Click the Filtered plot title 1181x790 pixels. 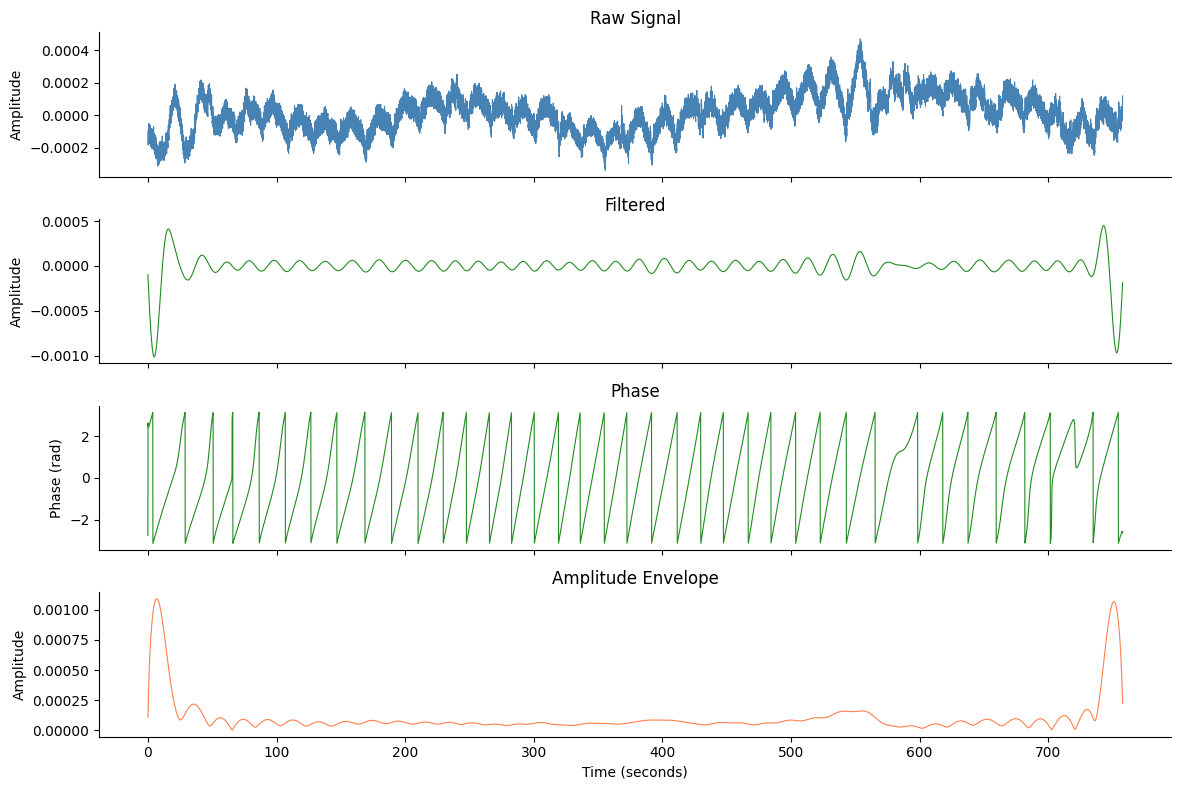point(635,205)
